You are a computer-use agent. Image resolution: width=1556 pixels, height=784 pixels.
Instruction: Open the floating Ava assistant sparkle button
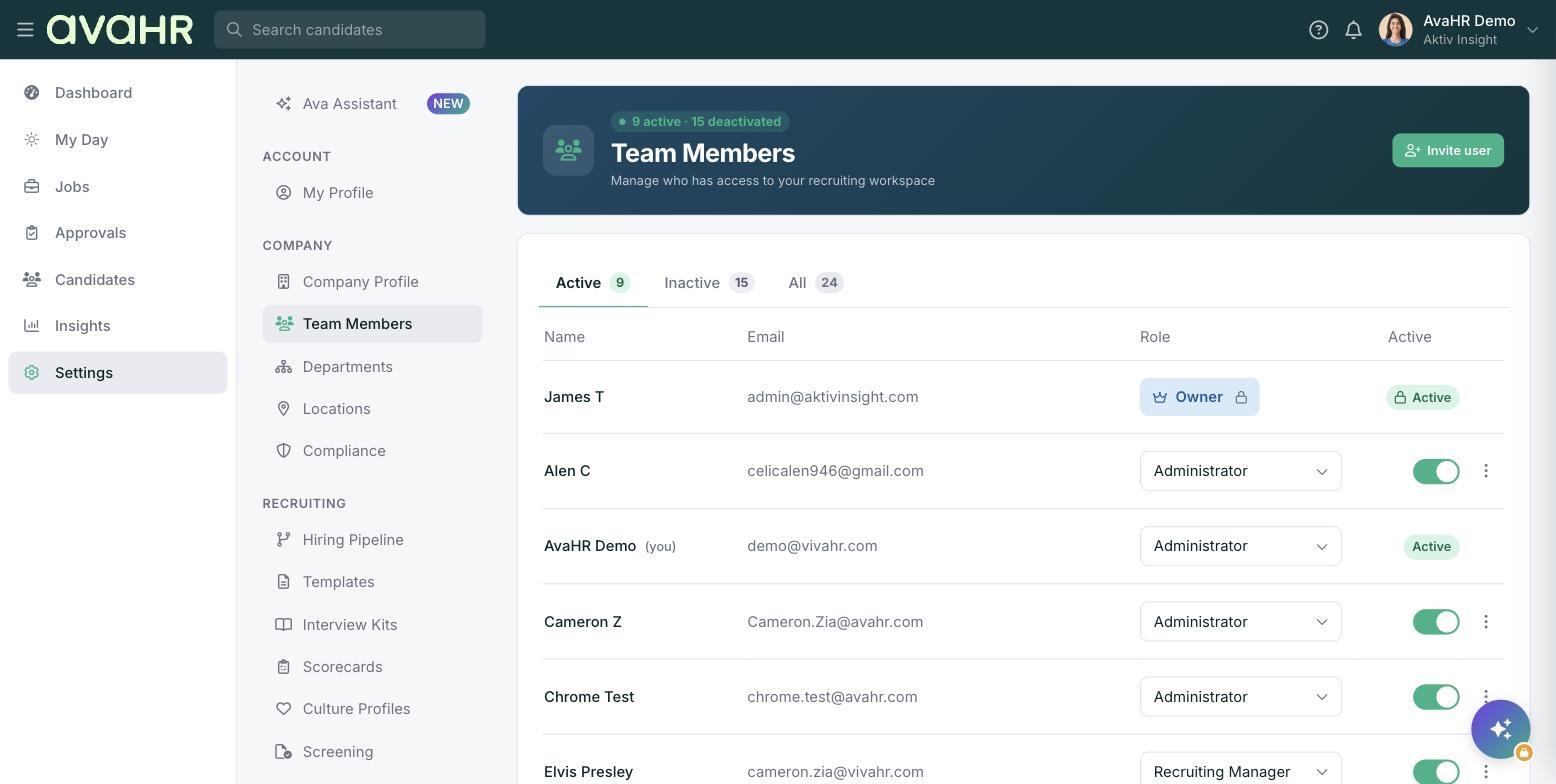coord(1500,729)
